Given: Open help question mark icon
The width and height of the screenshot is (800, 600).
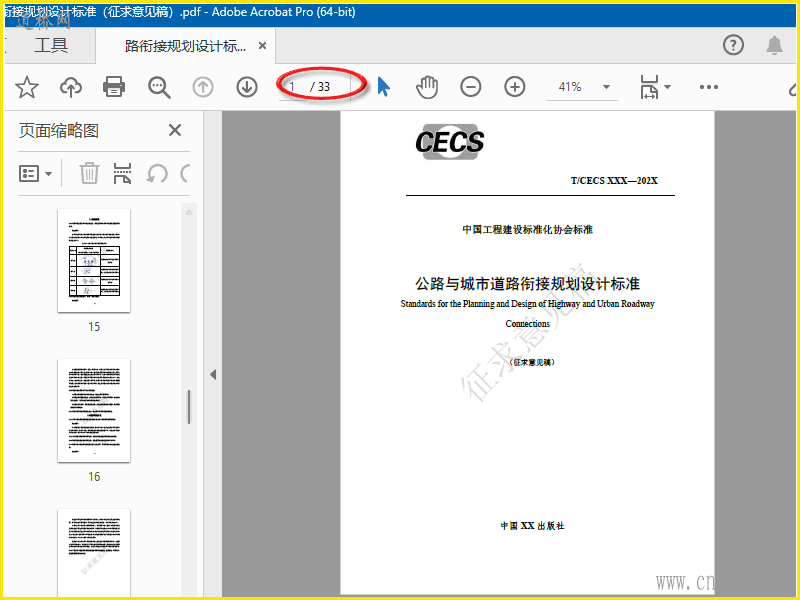Looking at the screenshot, I should pos(733,45).
